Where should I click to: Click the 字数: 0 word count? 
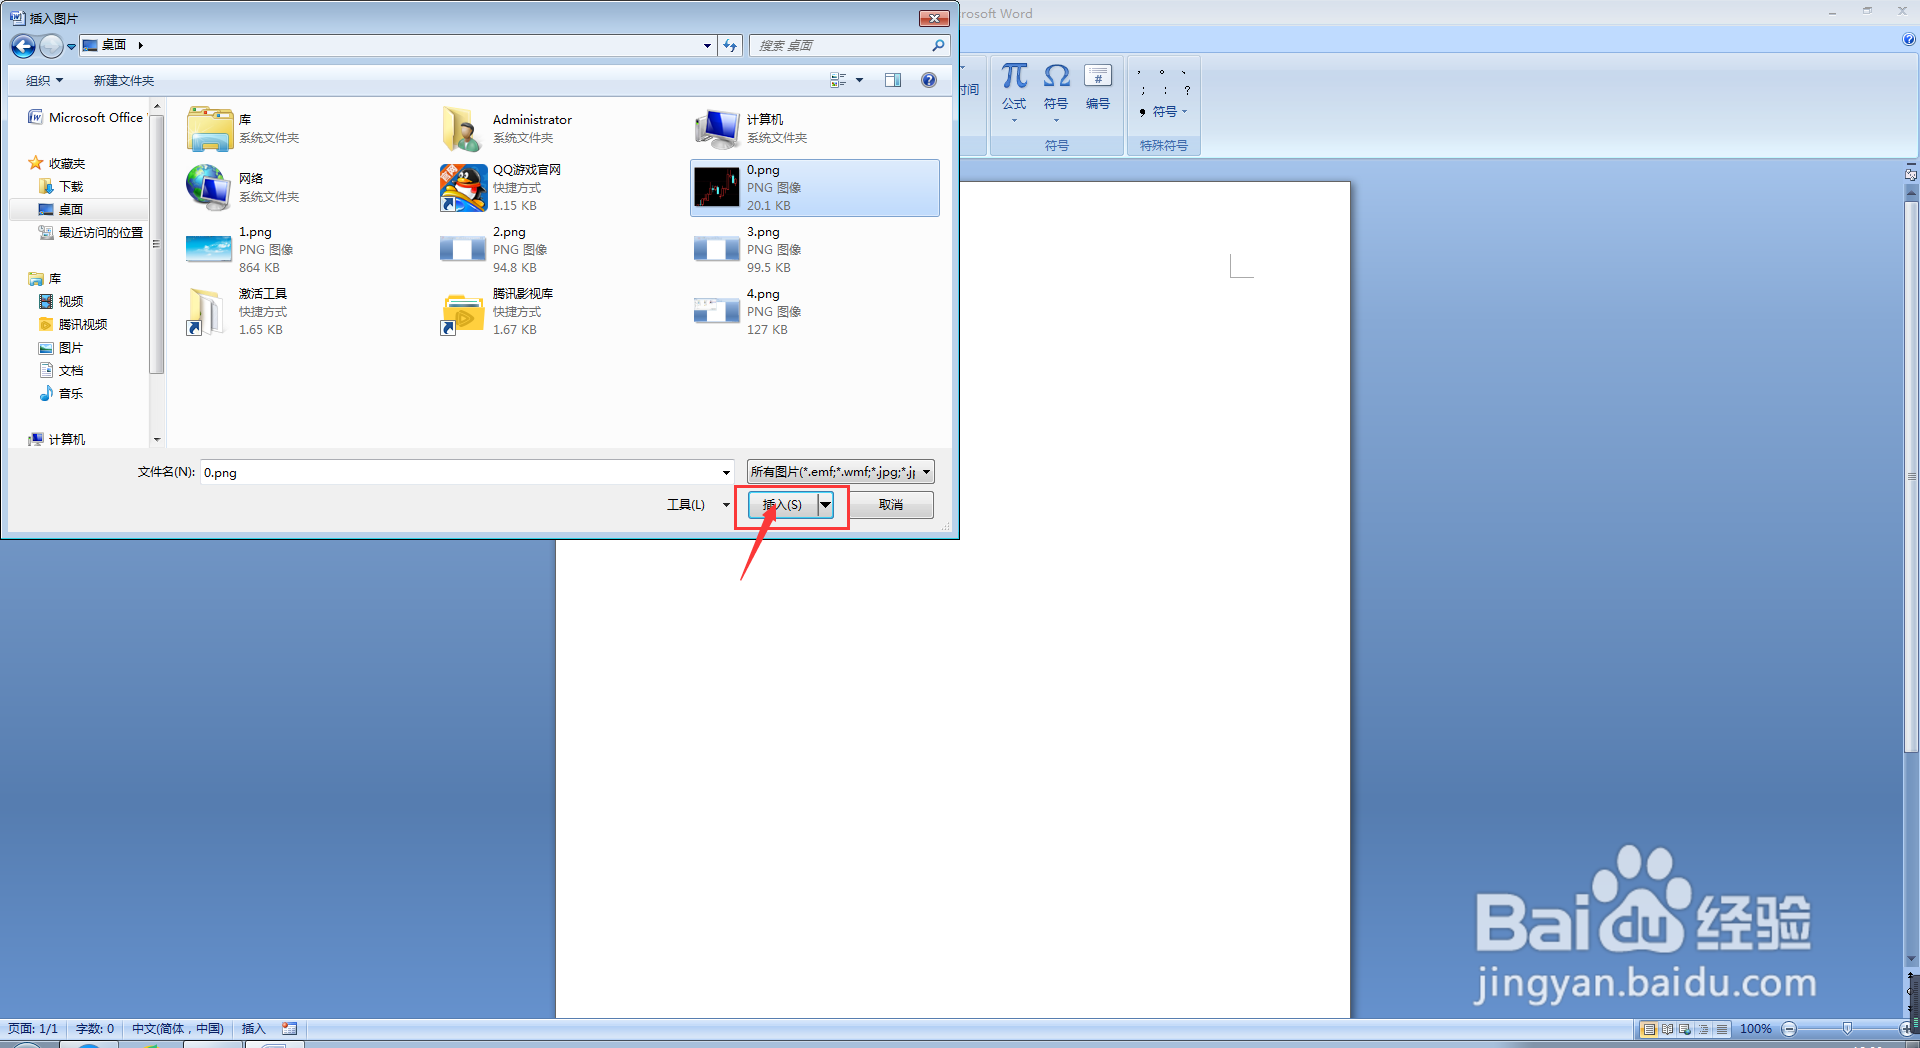click(95, 1028)
